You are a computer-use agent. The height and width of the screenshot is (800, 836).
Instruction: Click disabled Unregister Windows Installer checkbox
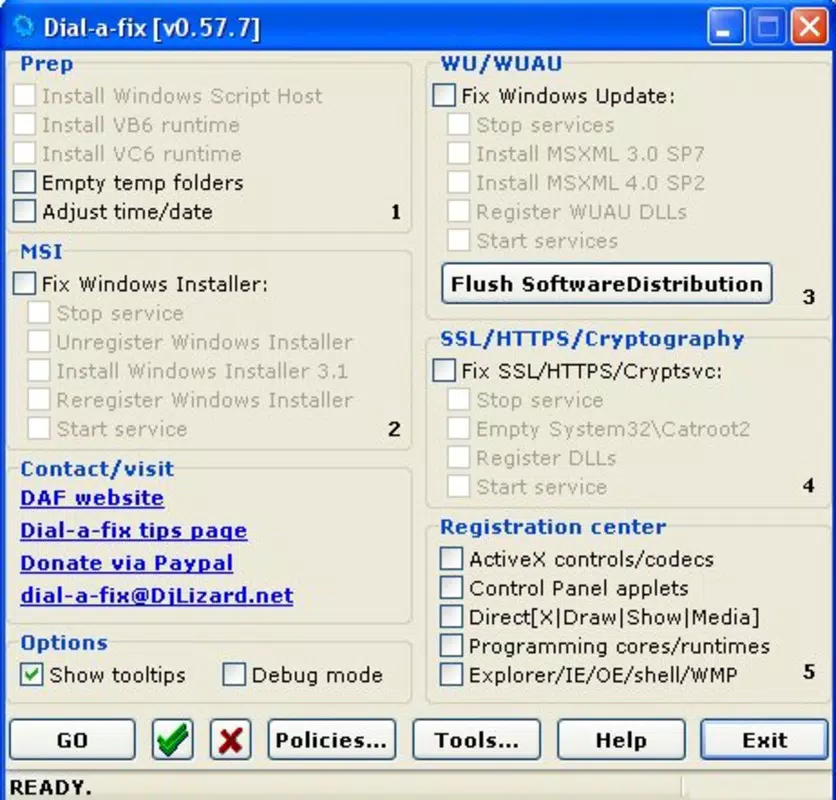(x=39, y=341)
